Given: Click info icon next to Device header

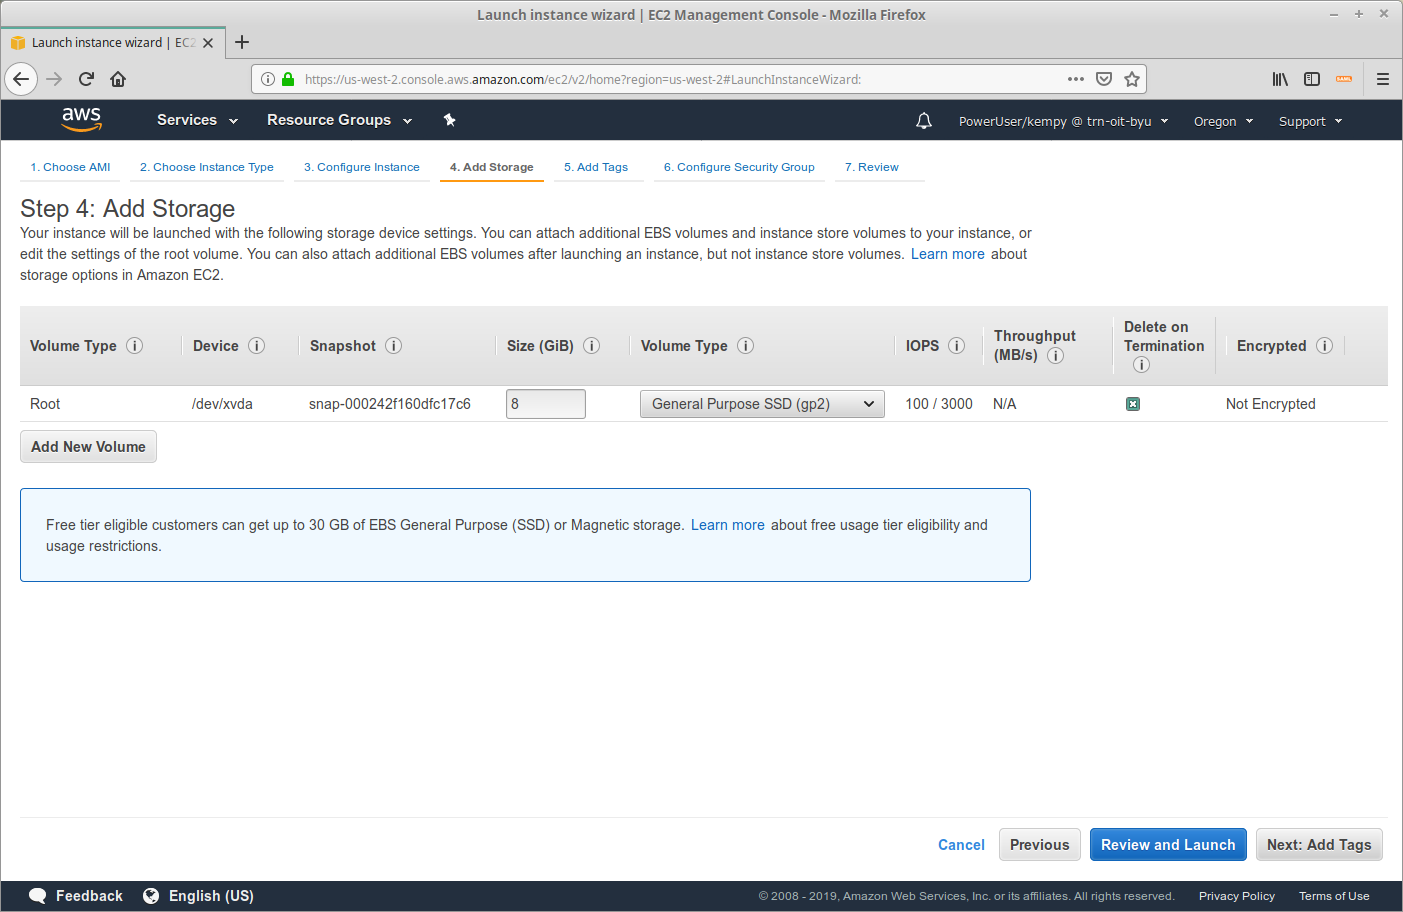Looking at the screenshot, I should coord(256,346).
